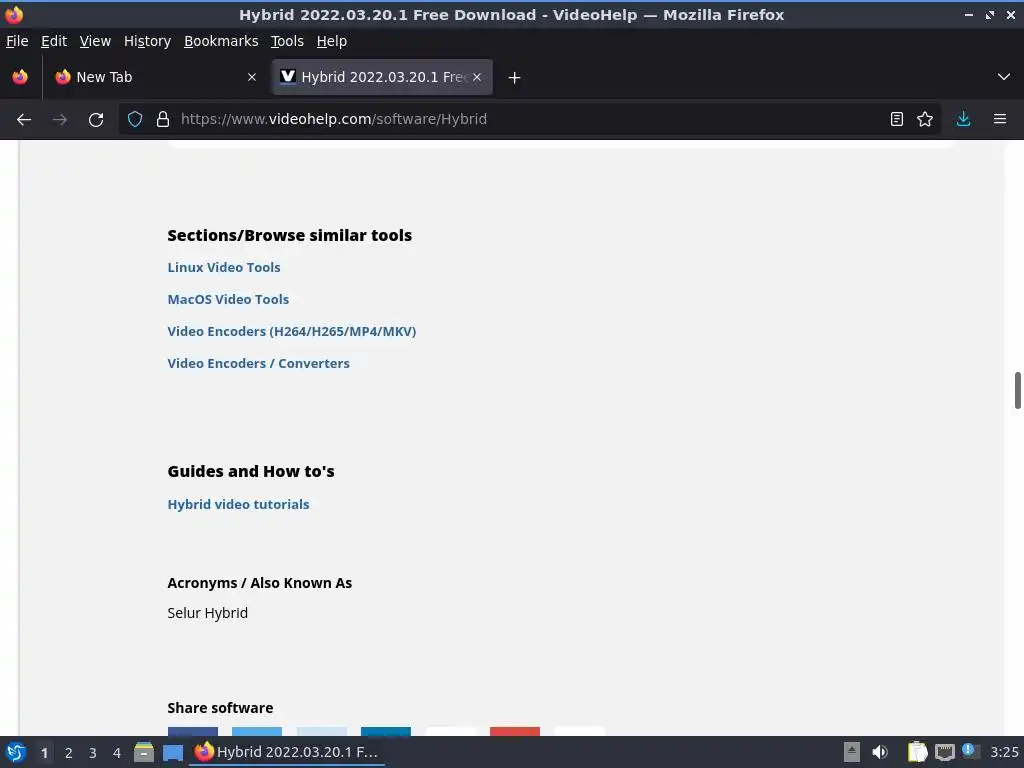Click the 'Acronyms / Also Known As' heading
The image size is (1024, 768).
(x=260, y=583)
